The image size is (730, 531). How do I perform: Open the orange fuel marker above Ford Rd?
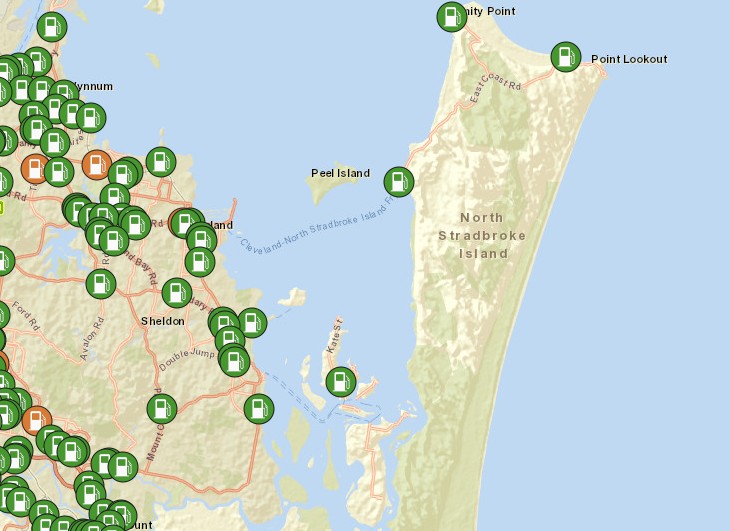click(36, 167)
